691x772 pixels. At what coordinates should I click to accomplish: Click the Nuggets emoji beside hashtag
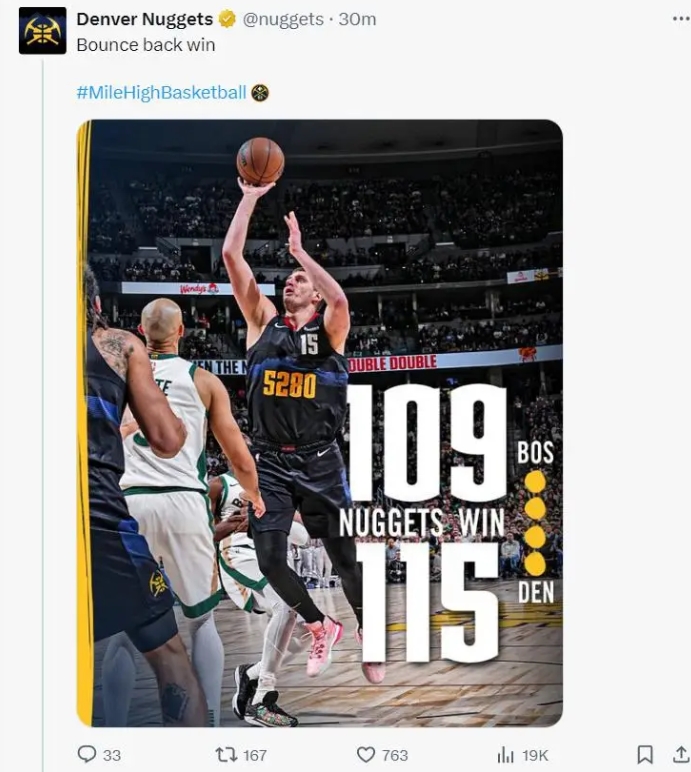(x=260, y=93)
